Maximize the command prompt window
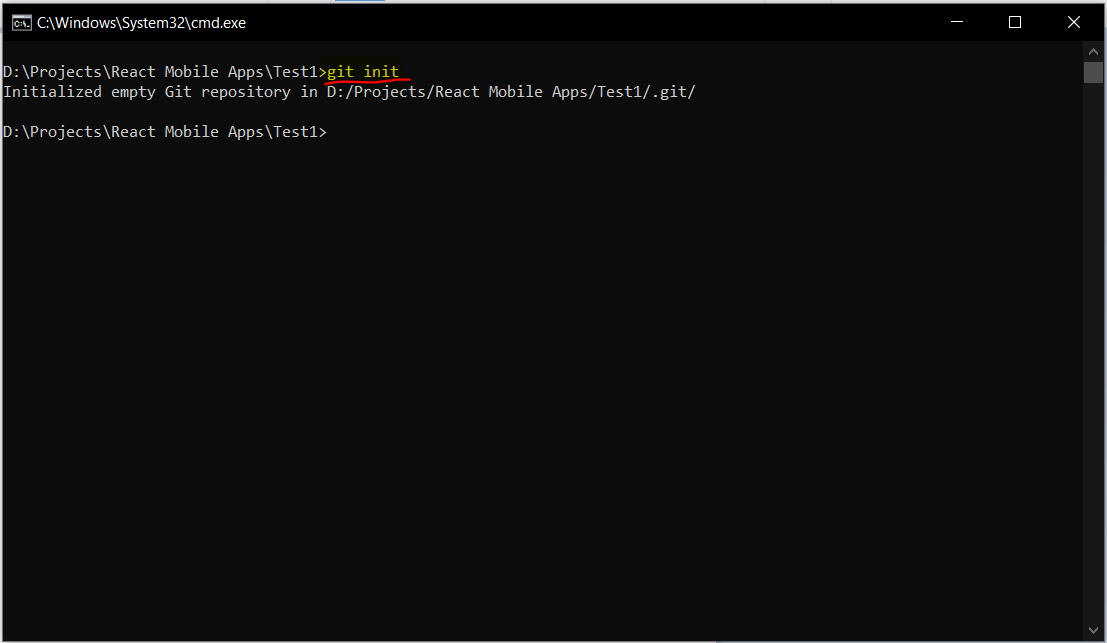The width and height of the screenshot is (1107, 643). click(x=1015, y=21)
